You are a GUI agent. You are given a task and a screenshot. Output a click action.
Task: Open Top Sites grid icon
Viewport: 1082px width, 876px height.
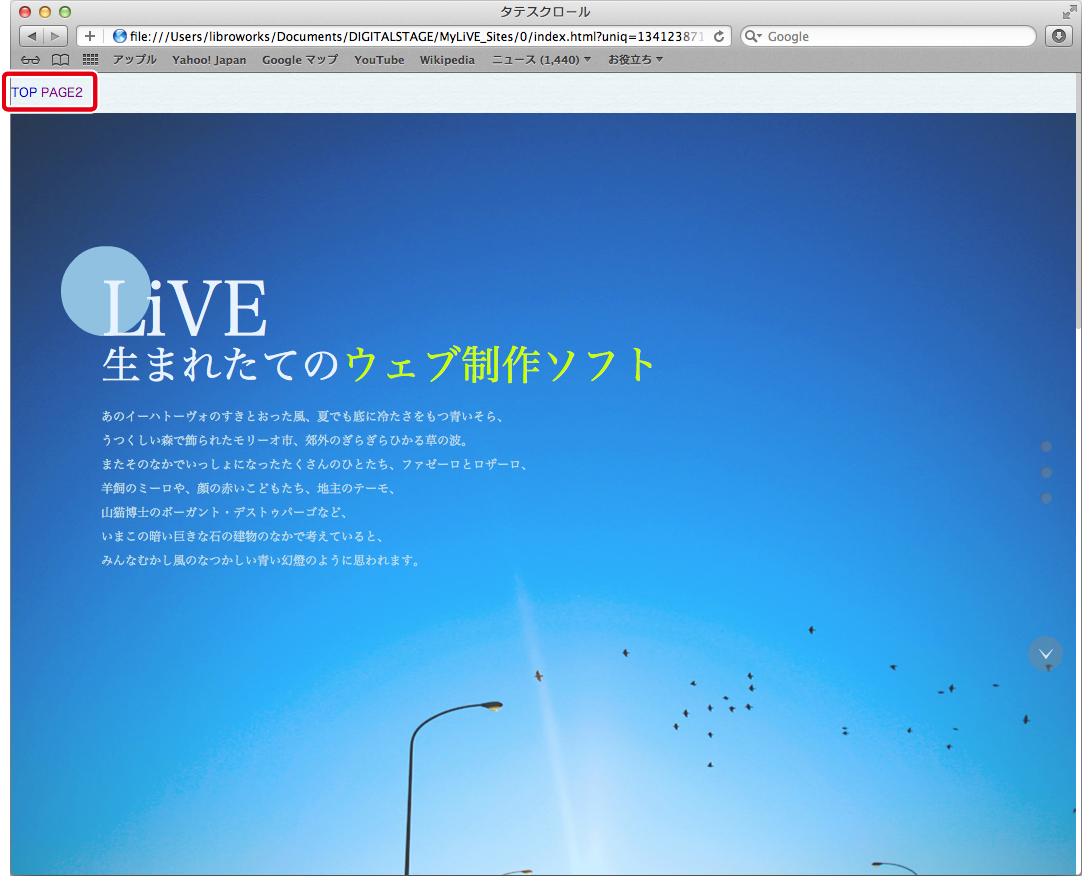coord(90,59)
